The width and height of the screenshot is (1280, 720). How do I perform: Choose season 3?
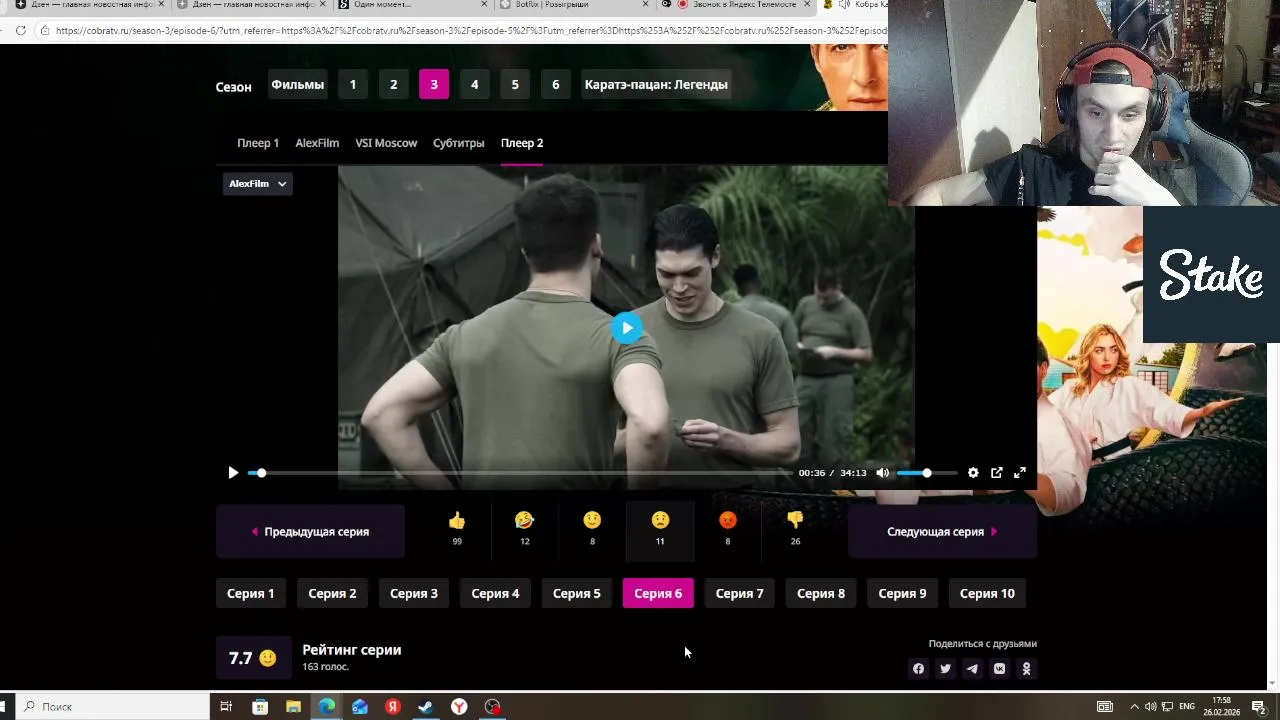[434, 85]
